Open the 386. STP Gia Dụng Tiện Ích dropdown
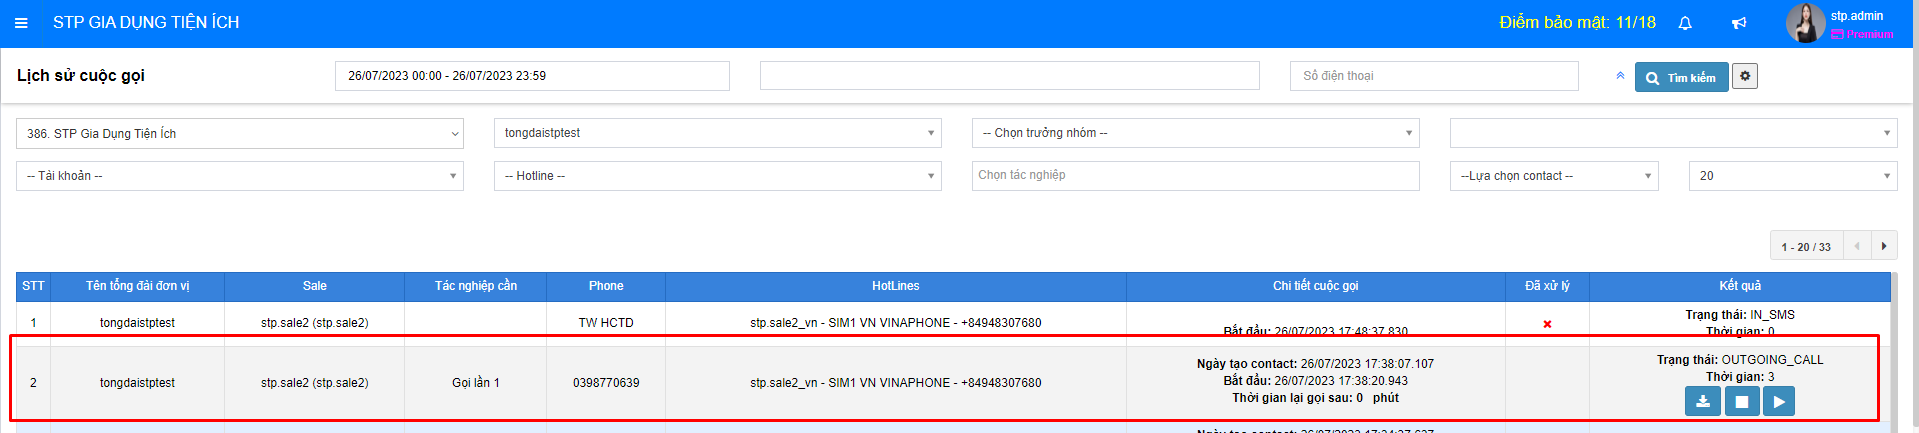 (x=240, y=134)
